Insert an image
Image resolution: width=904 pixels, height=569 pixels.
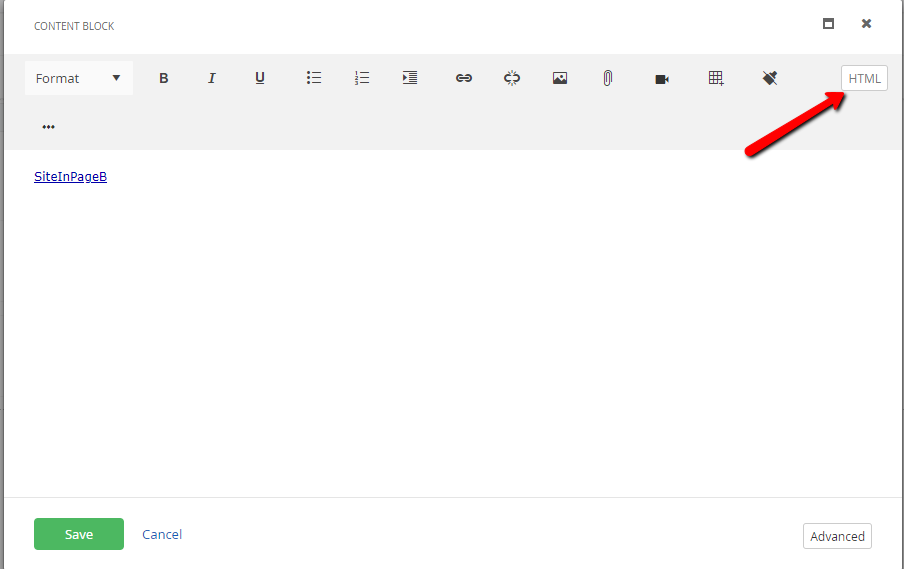(x=560, y=78)
